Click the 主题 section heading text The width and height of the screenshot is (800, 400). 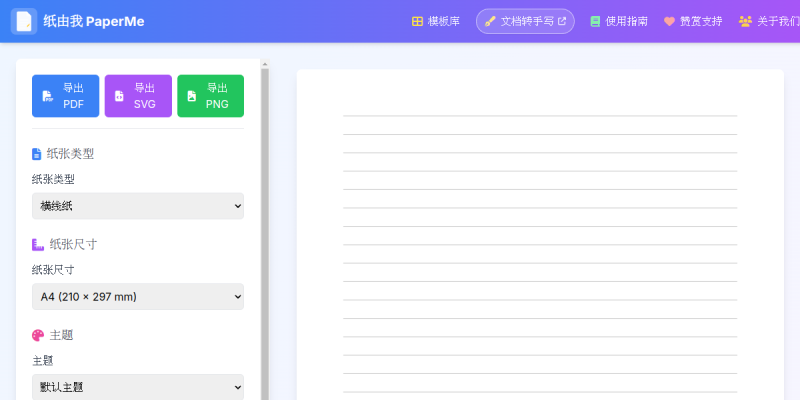[x=61, y=335]
